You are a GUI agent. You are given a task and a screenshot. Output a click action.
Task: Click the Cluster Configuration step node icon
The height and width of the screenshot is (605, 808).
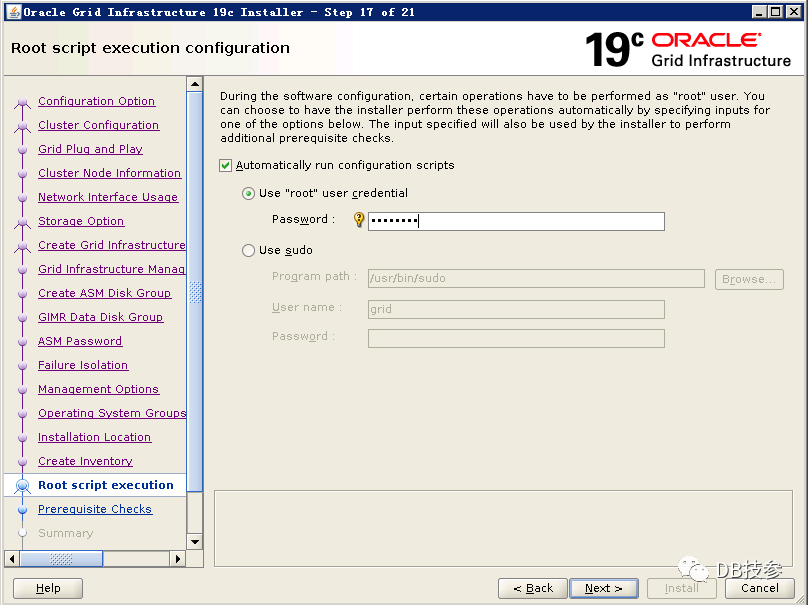(x=23, y=126)
